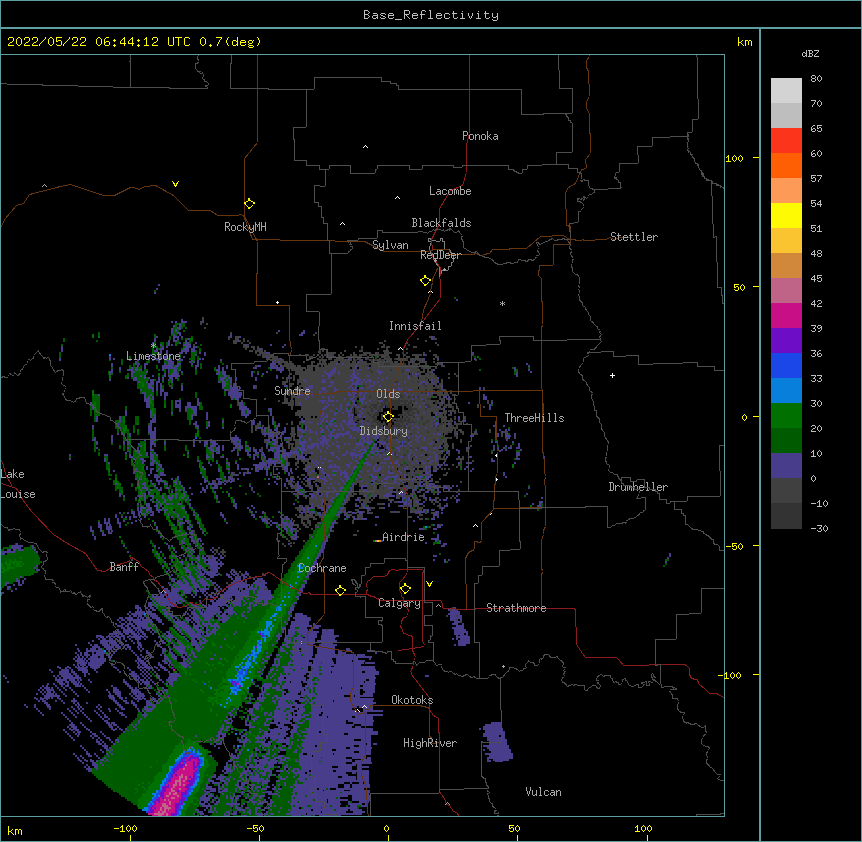
Task: Click the RockyMH town label
Action: (245, 227)
